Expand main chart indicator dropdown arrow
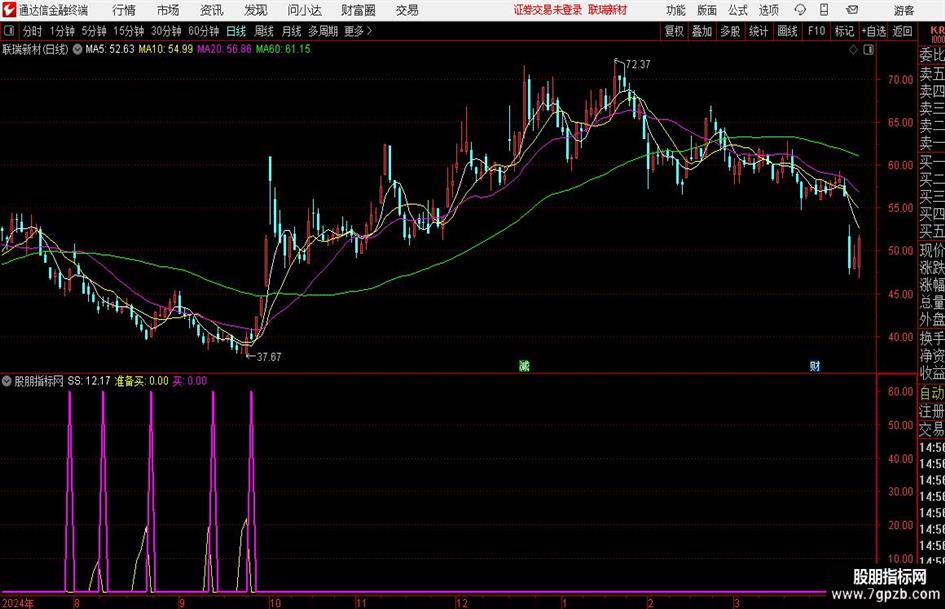The height and width of the screenshot is (609, 945). coord(77,49)
